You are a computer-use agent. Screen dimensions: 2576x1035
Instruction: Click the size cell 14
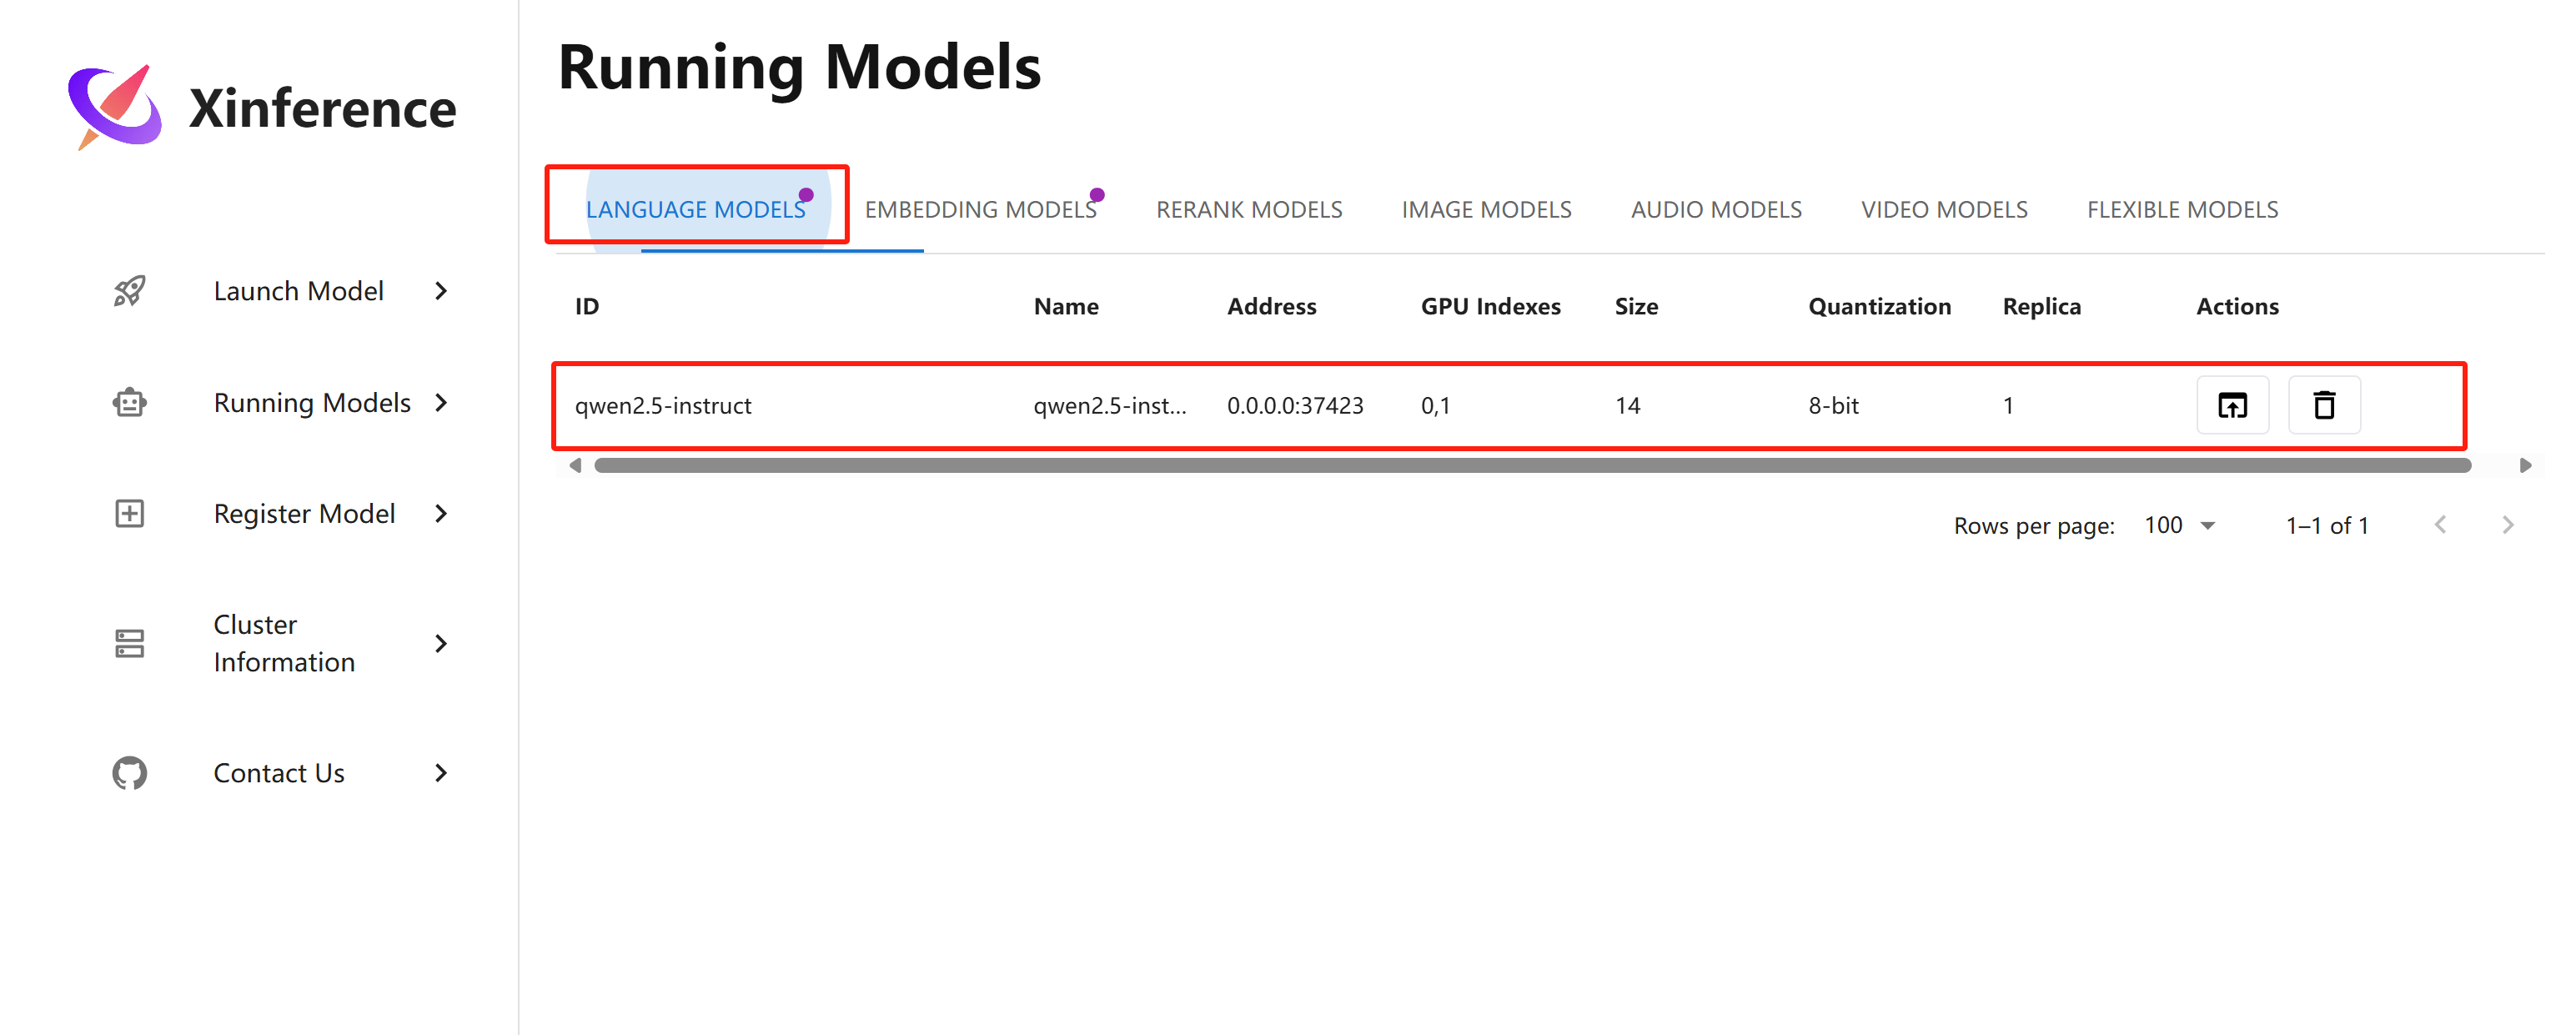1627,405
